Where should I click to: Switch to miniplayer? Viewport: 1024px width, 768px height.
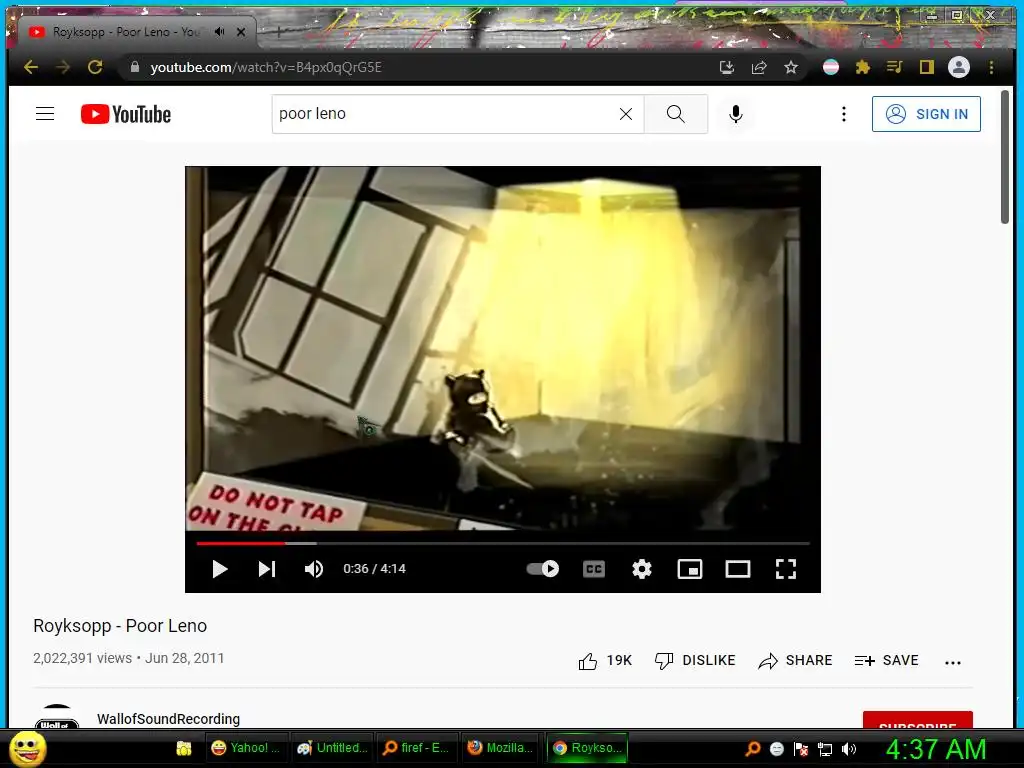click(x=690, y=569)
